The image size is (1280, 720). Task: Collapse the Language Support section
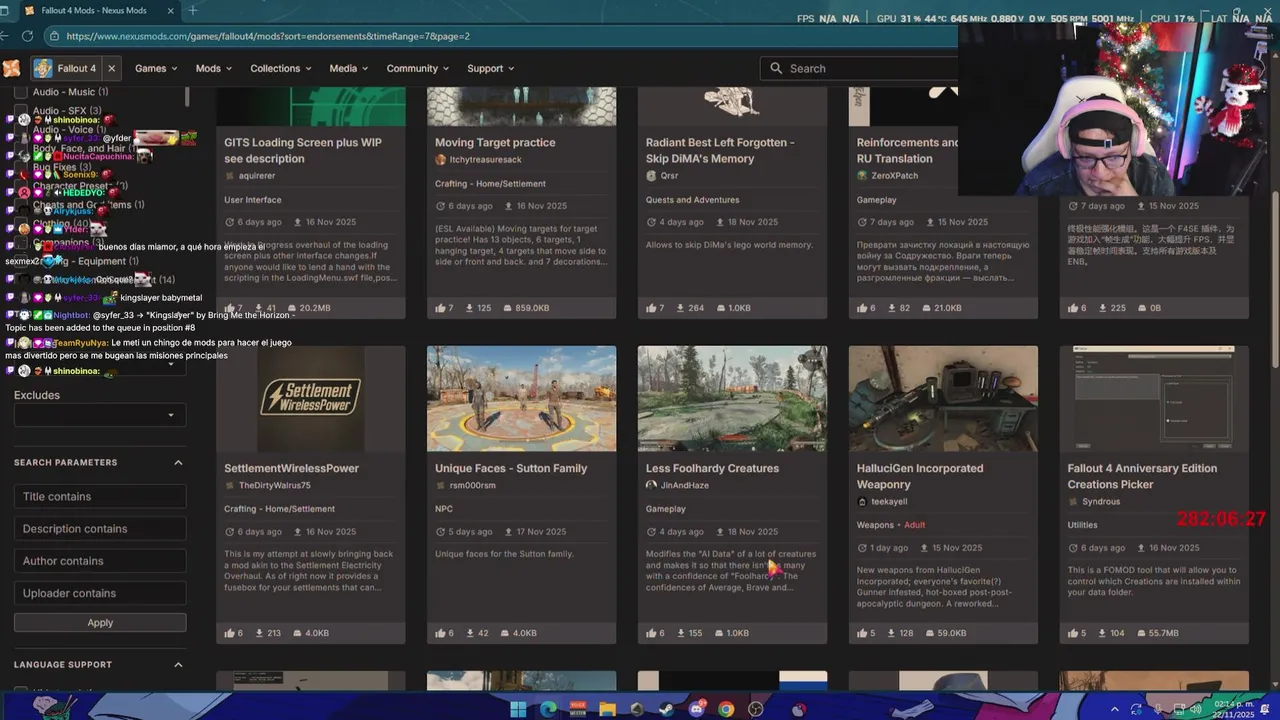[178, 664]
